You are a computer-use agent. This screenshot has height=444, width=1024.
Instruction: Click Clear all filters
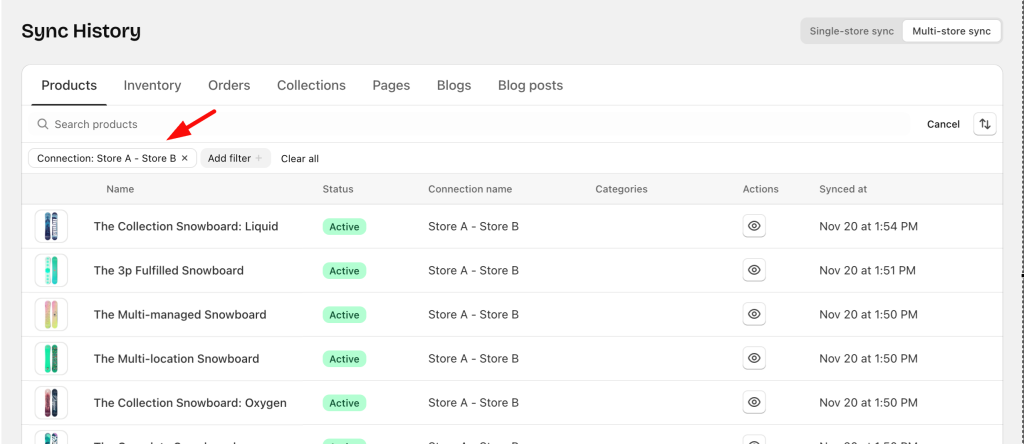click(x=300, y=158)
